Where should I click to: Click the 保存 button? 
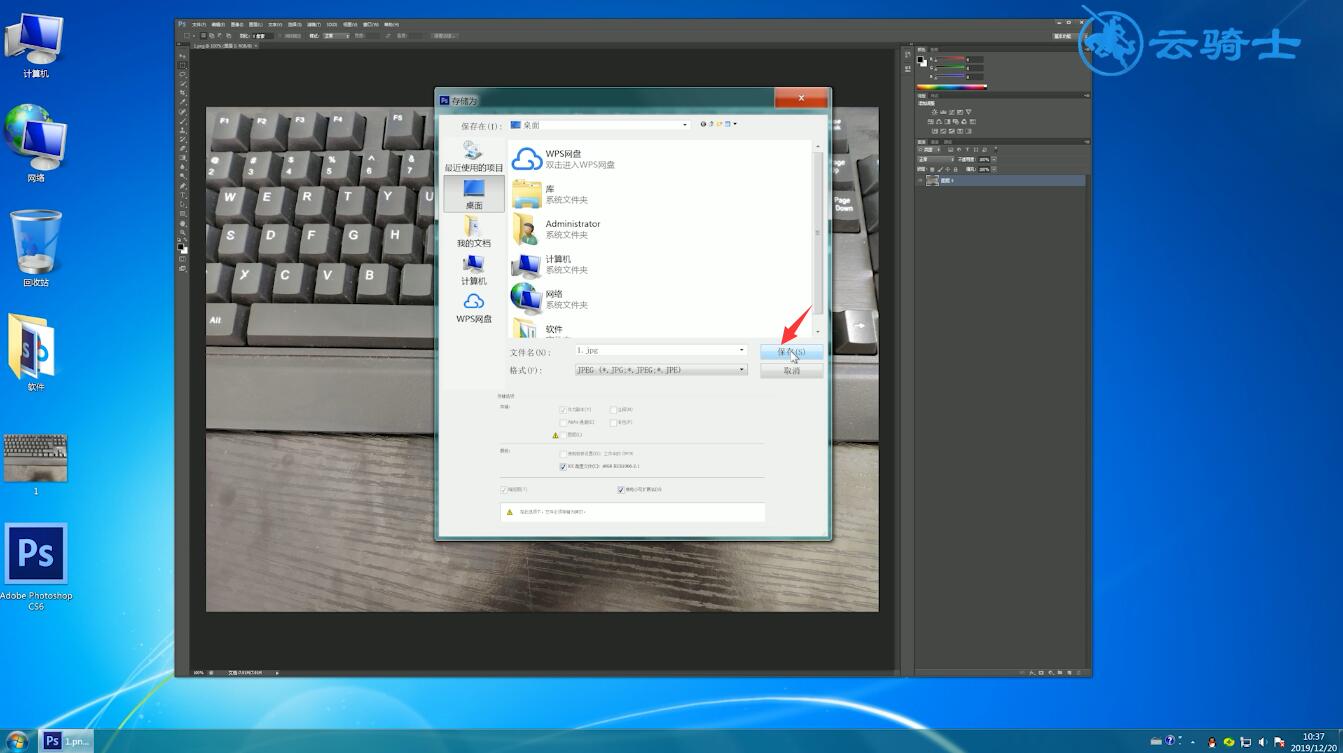point(791,352)
